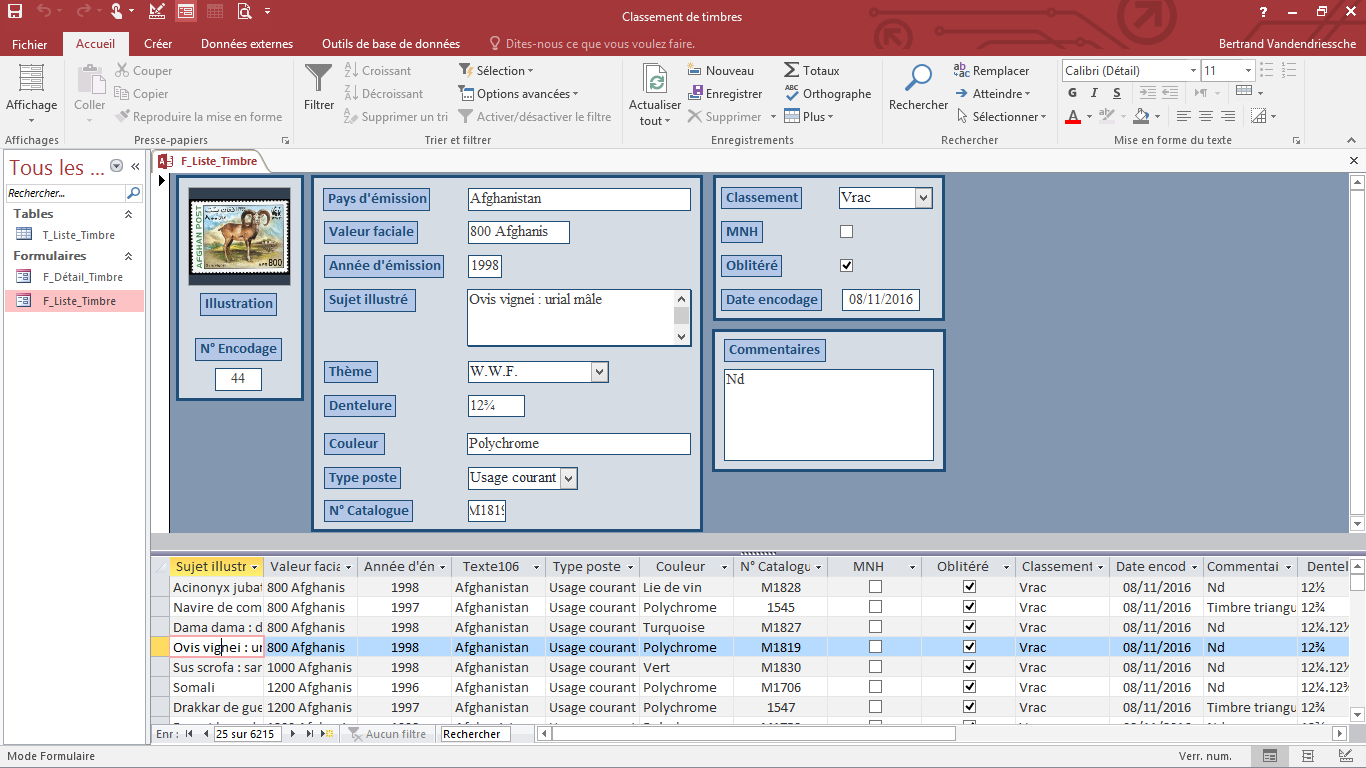Click the numbered list icon
Screen dimensions: 1366x768
1289,70
